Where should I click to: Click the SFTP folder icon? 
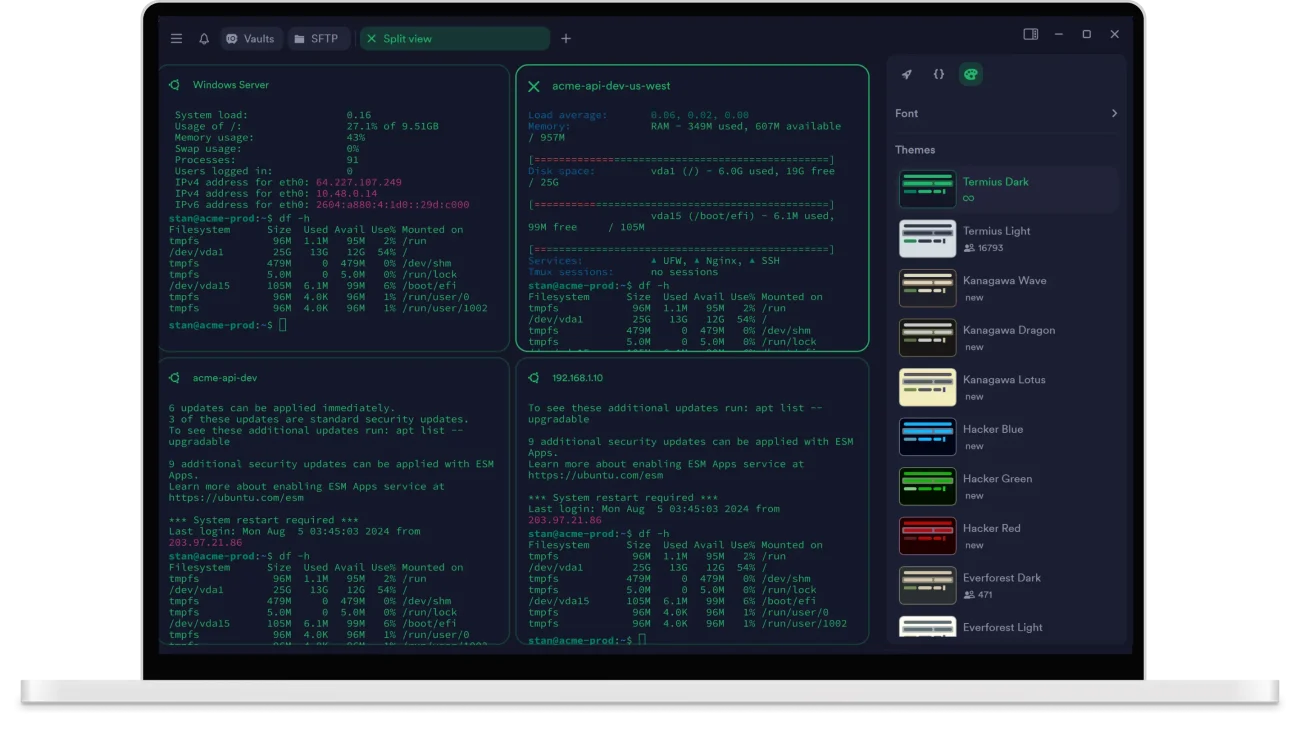[x=299, y=39]
